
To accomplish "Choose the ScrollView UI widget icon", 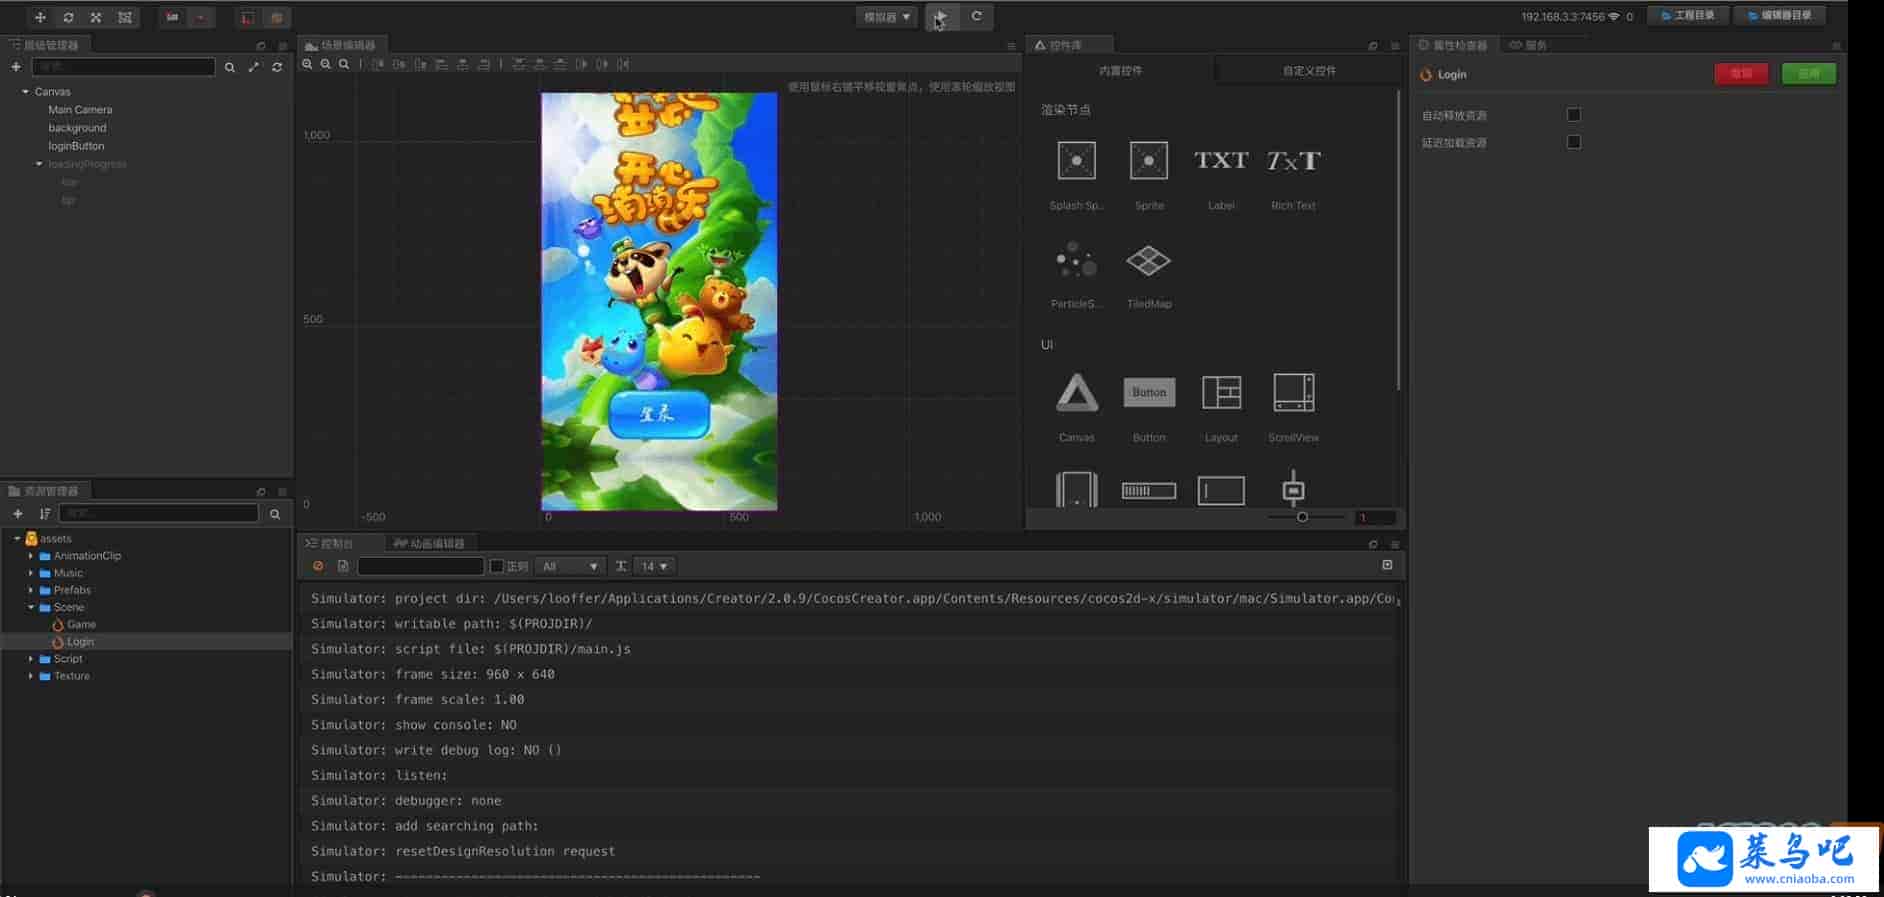I will click(1293, 393).
